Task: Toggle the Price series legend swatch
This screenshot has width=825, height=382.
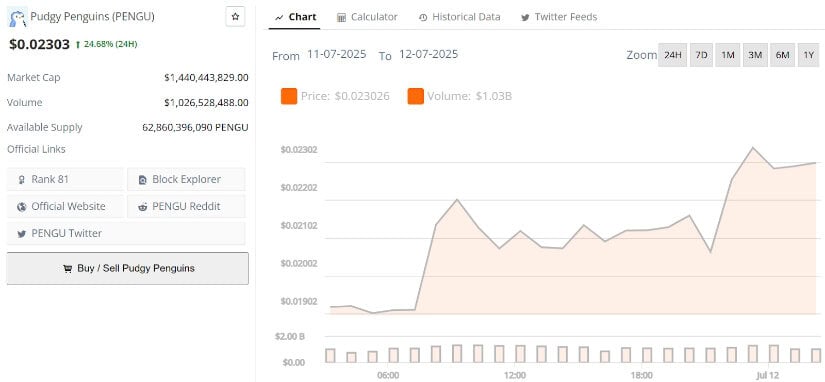Action: tap(289, 96)
